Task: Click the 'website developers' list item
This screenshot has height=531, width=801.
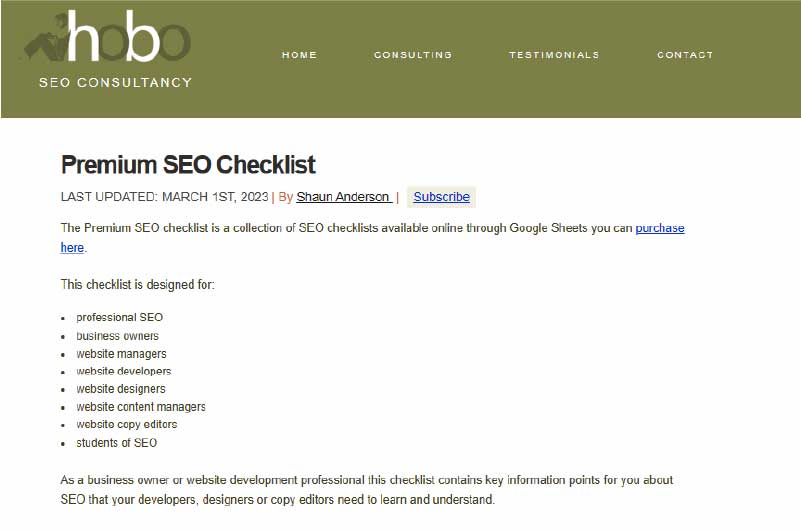Action: [124, 371]
